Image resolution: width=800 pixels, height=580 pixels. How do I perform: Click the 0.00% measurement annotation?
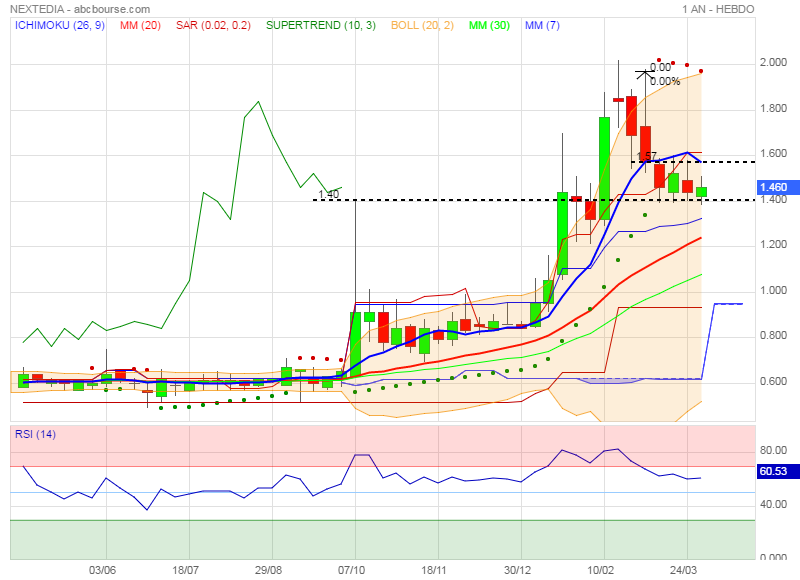(x=665, y=81)
